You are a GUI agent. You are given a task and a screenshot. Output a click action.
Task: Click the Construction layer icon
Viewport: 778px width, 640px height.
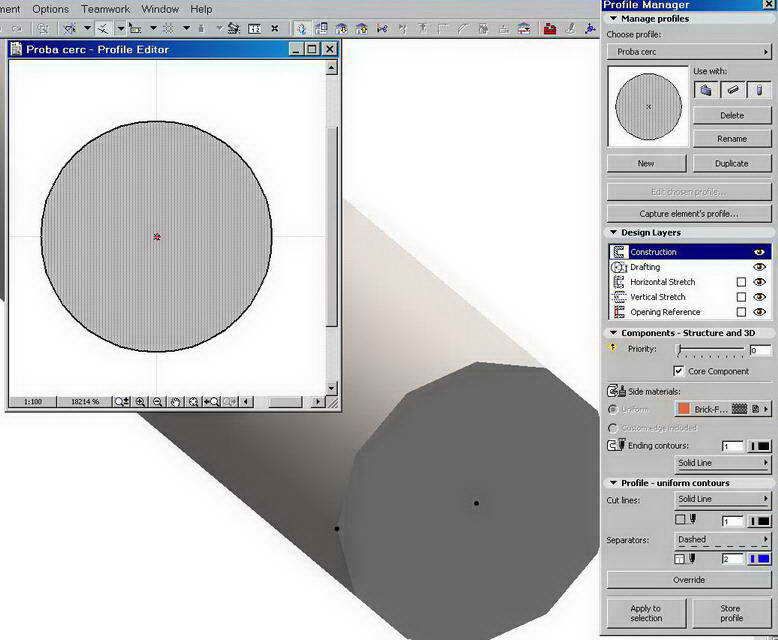618,252
